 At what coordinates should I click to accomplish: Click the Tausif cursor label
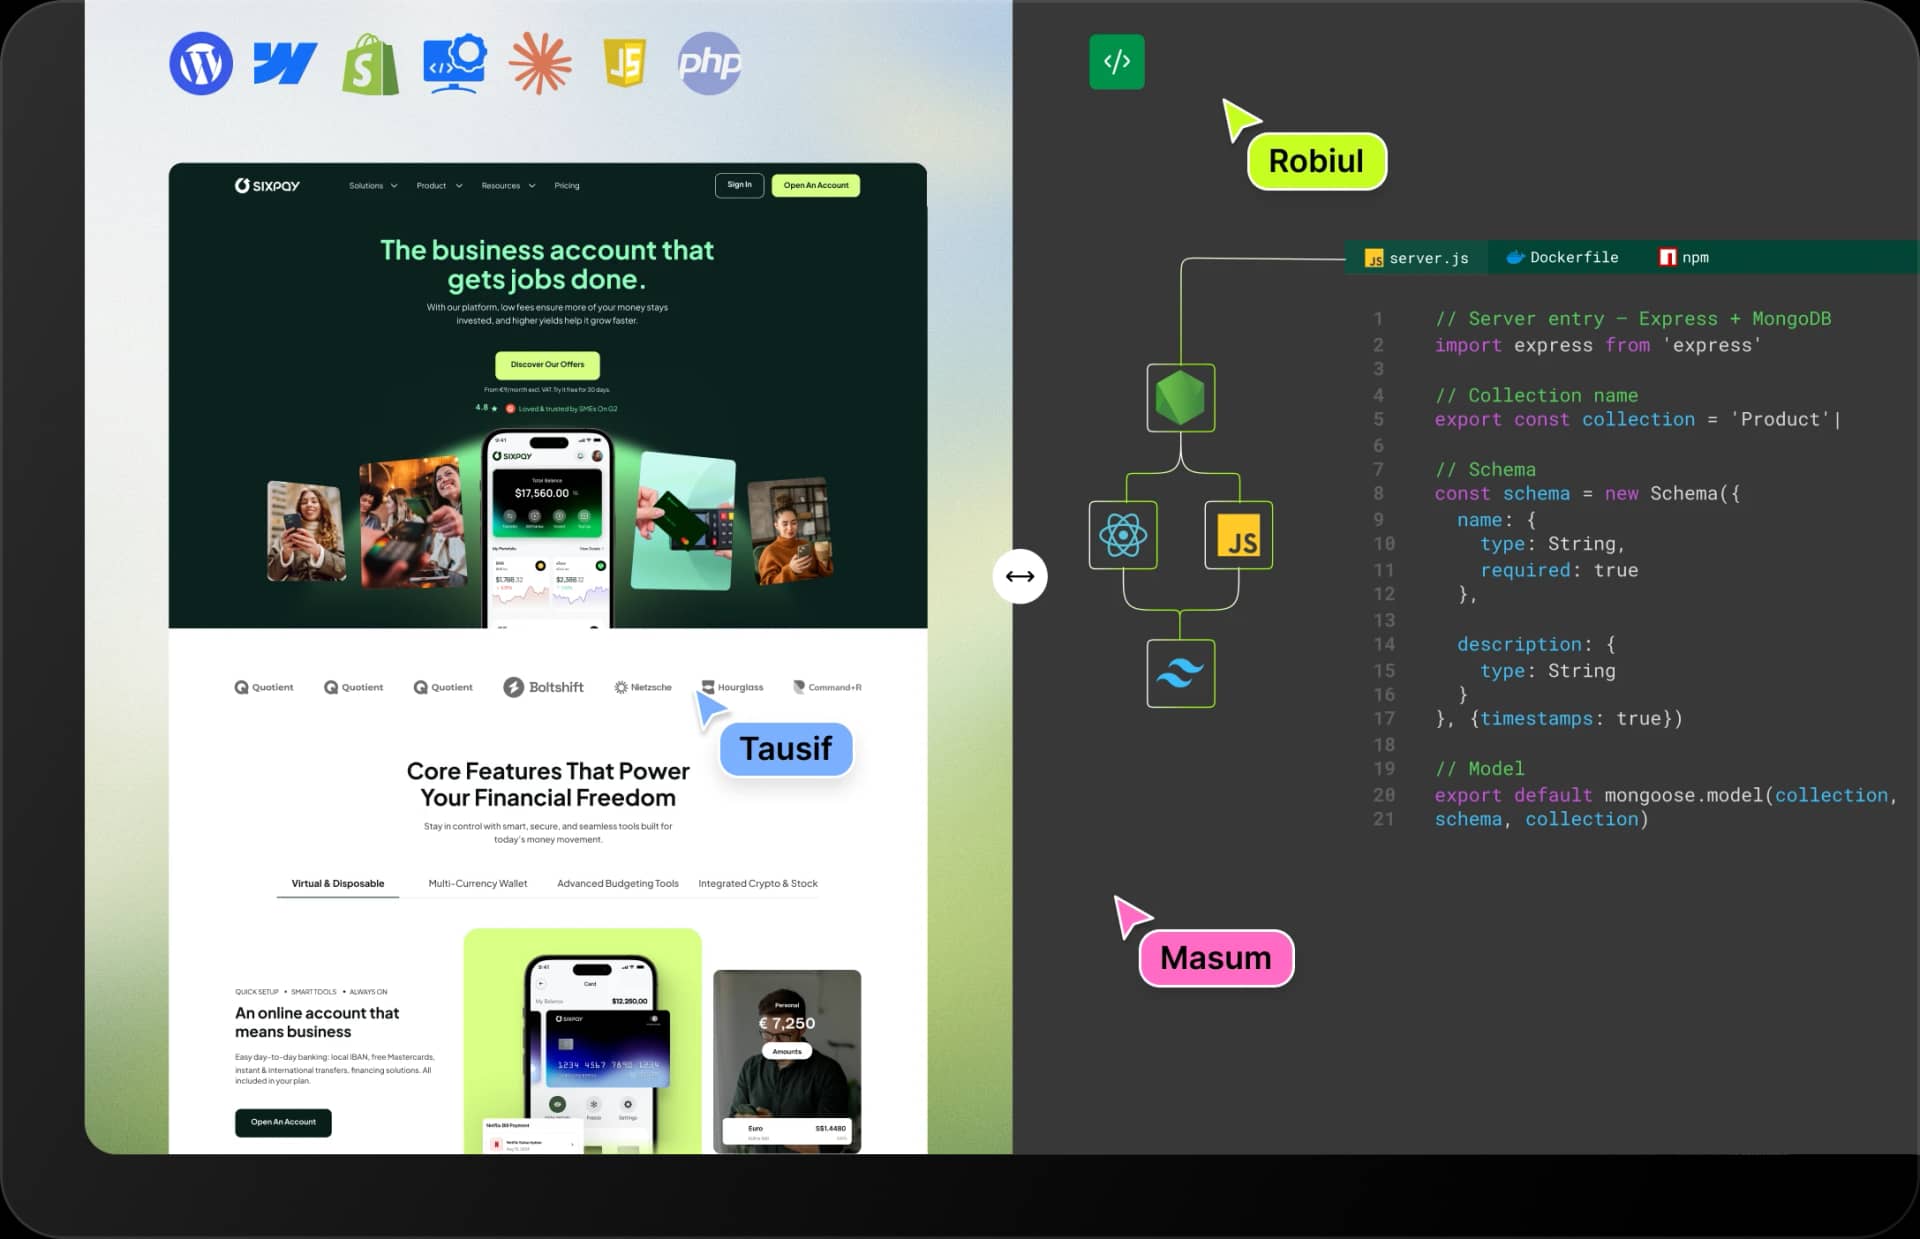[x=786, y=749]
